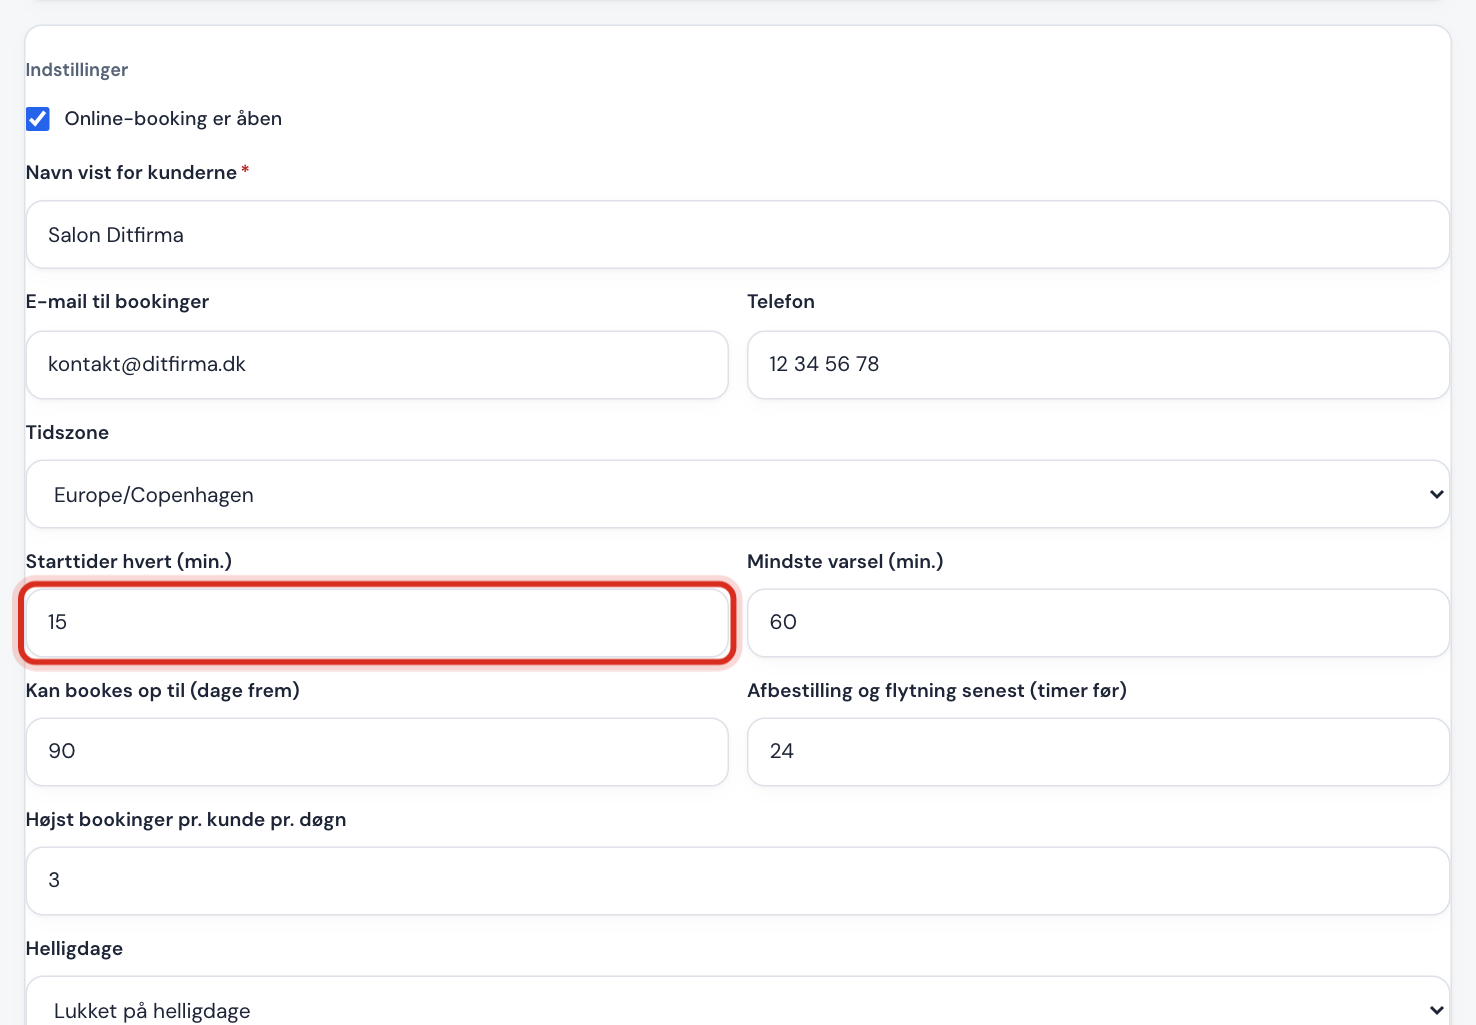Screen dimensions: 1476x1025
Task: Click Højst bookinger pr. kunde pr. døgn label
Action: pyautogui.click(x=186, y=820)
